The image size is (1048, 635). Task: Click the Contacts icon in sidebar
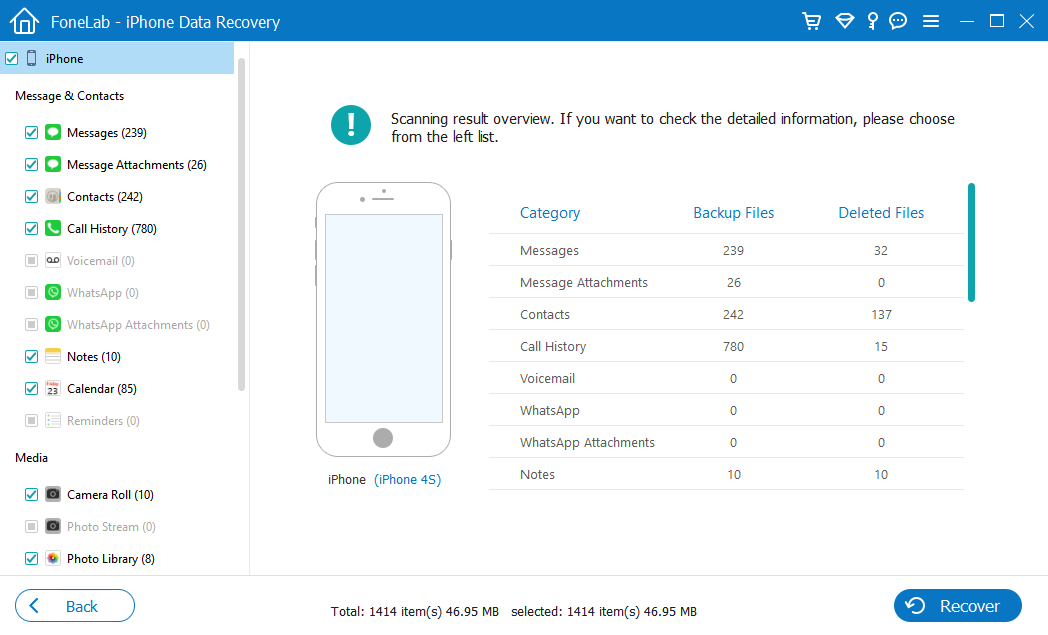click(x=53, y=197)
